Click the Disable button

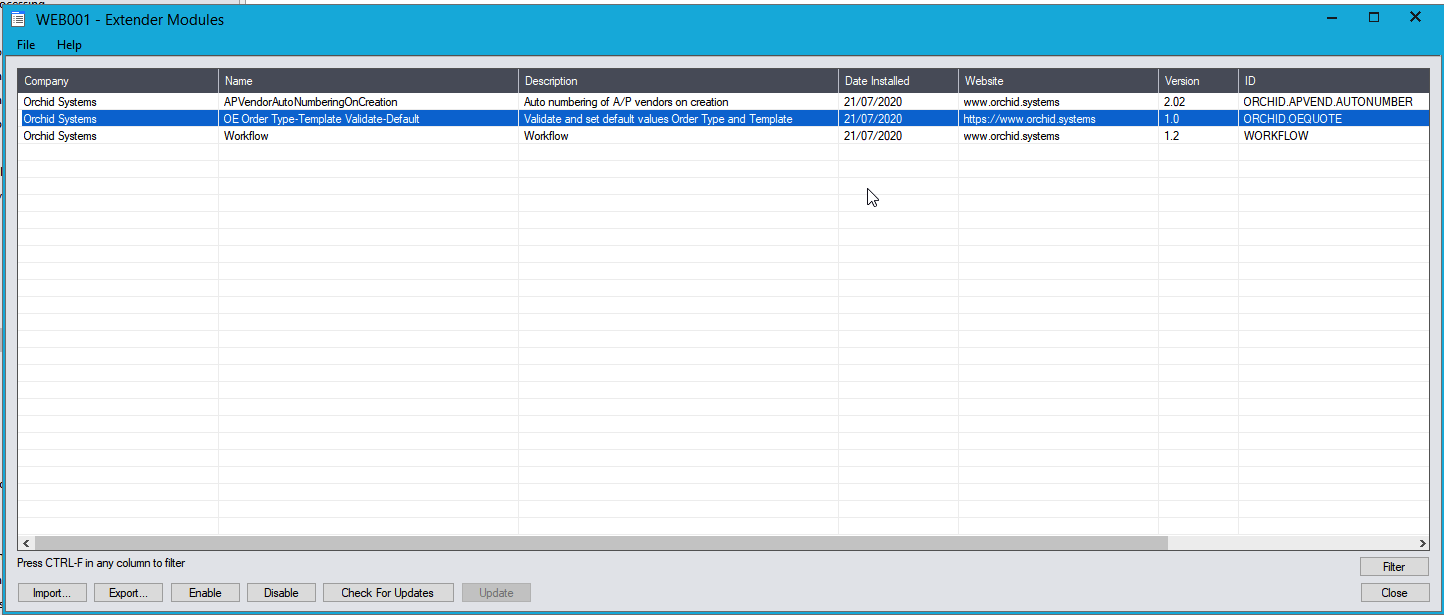pos(281,593)
